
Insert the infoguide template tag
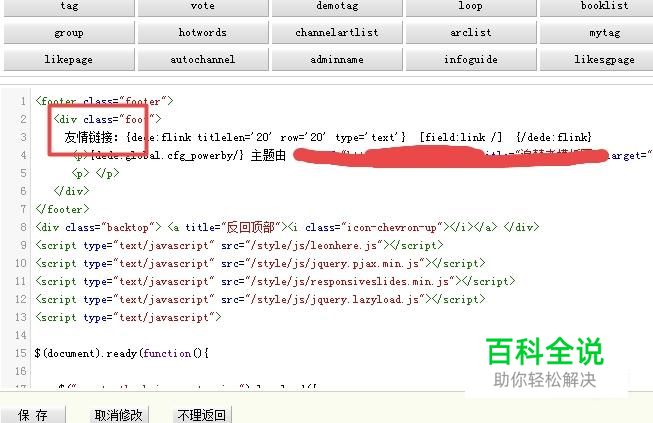471,60
